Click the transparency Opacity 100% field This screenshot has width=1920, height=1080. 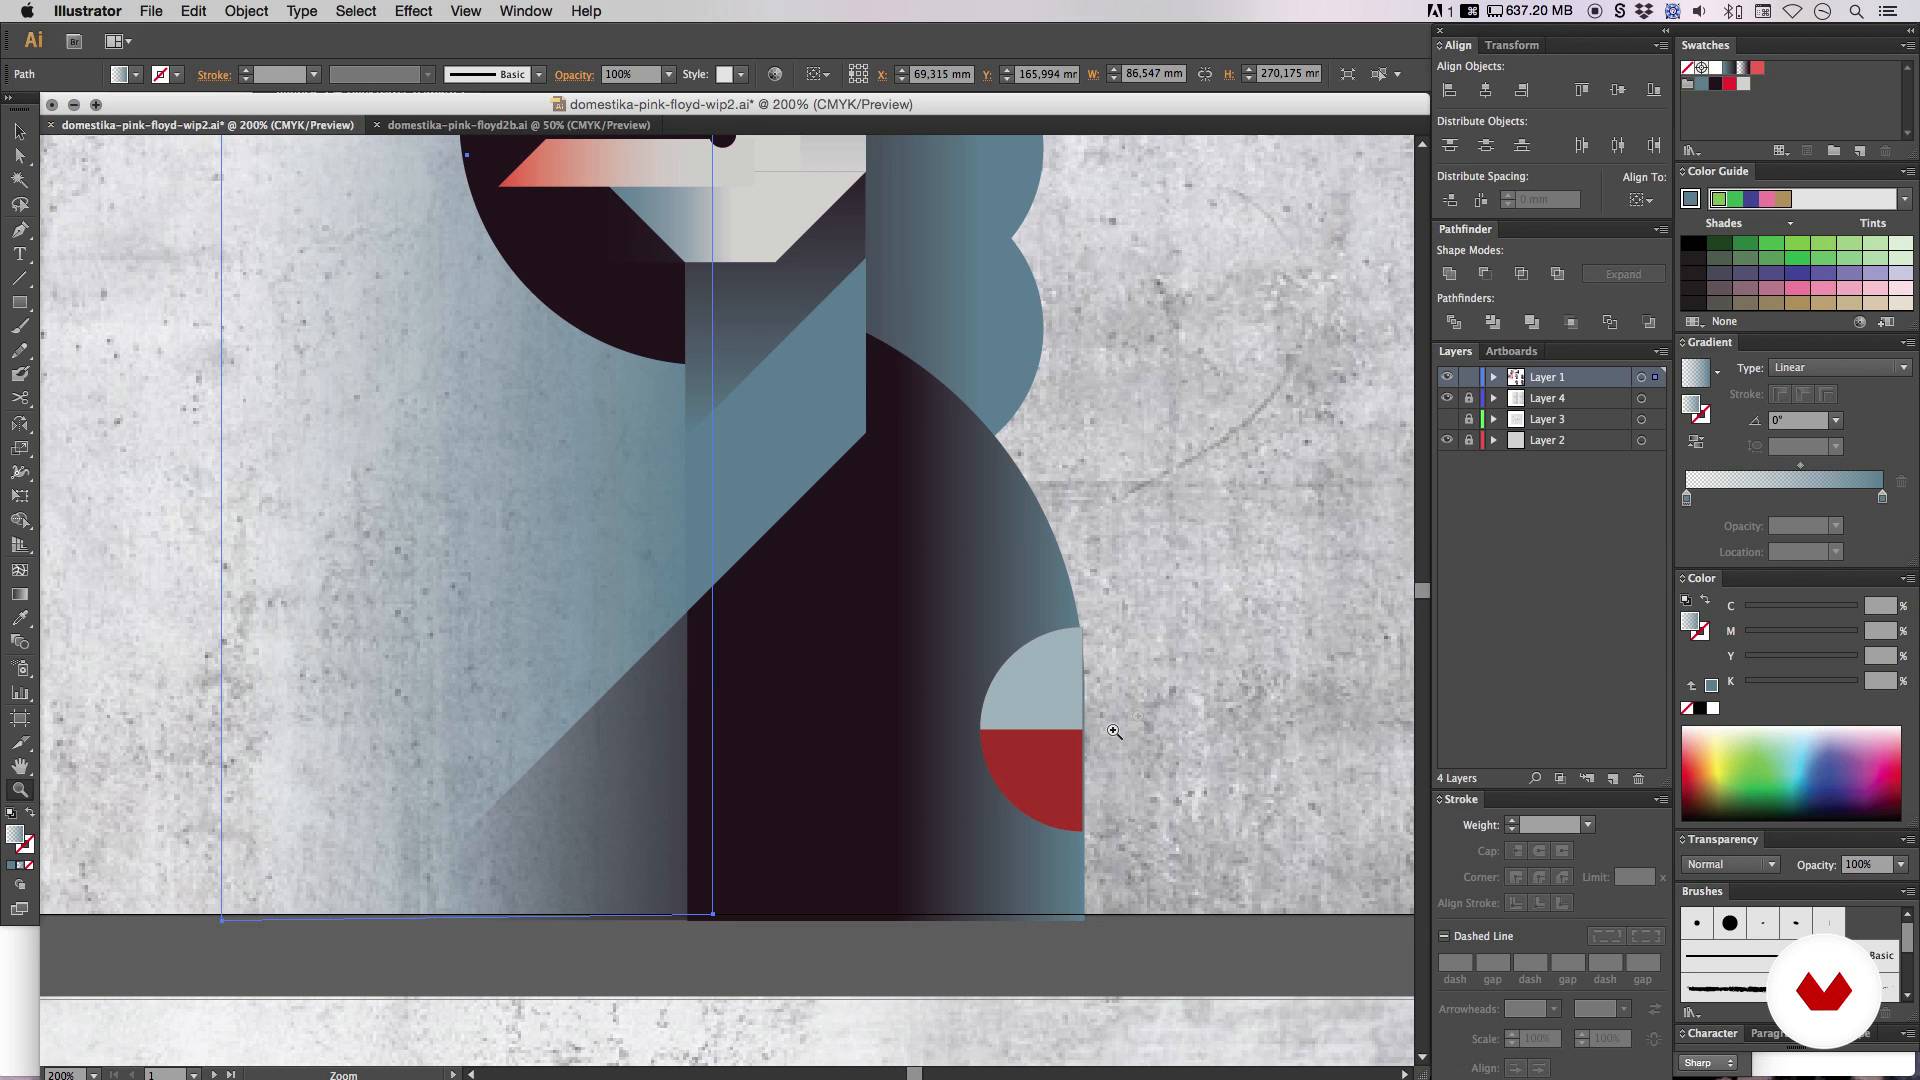[1867, 864]
